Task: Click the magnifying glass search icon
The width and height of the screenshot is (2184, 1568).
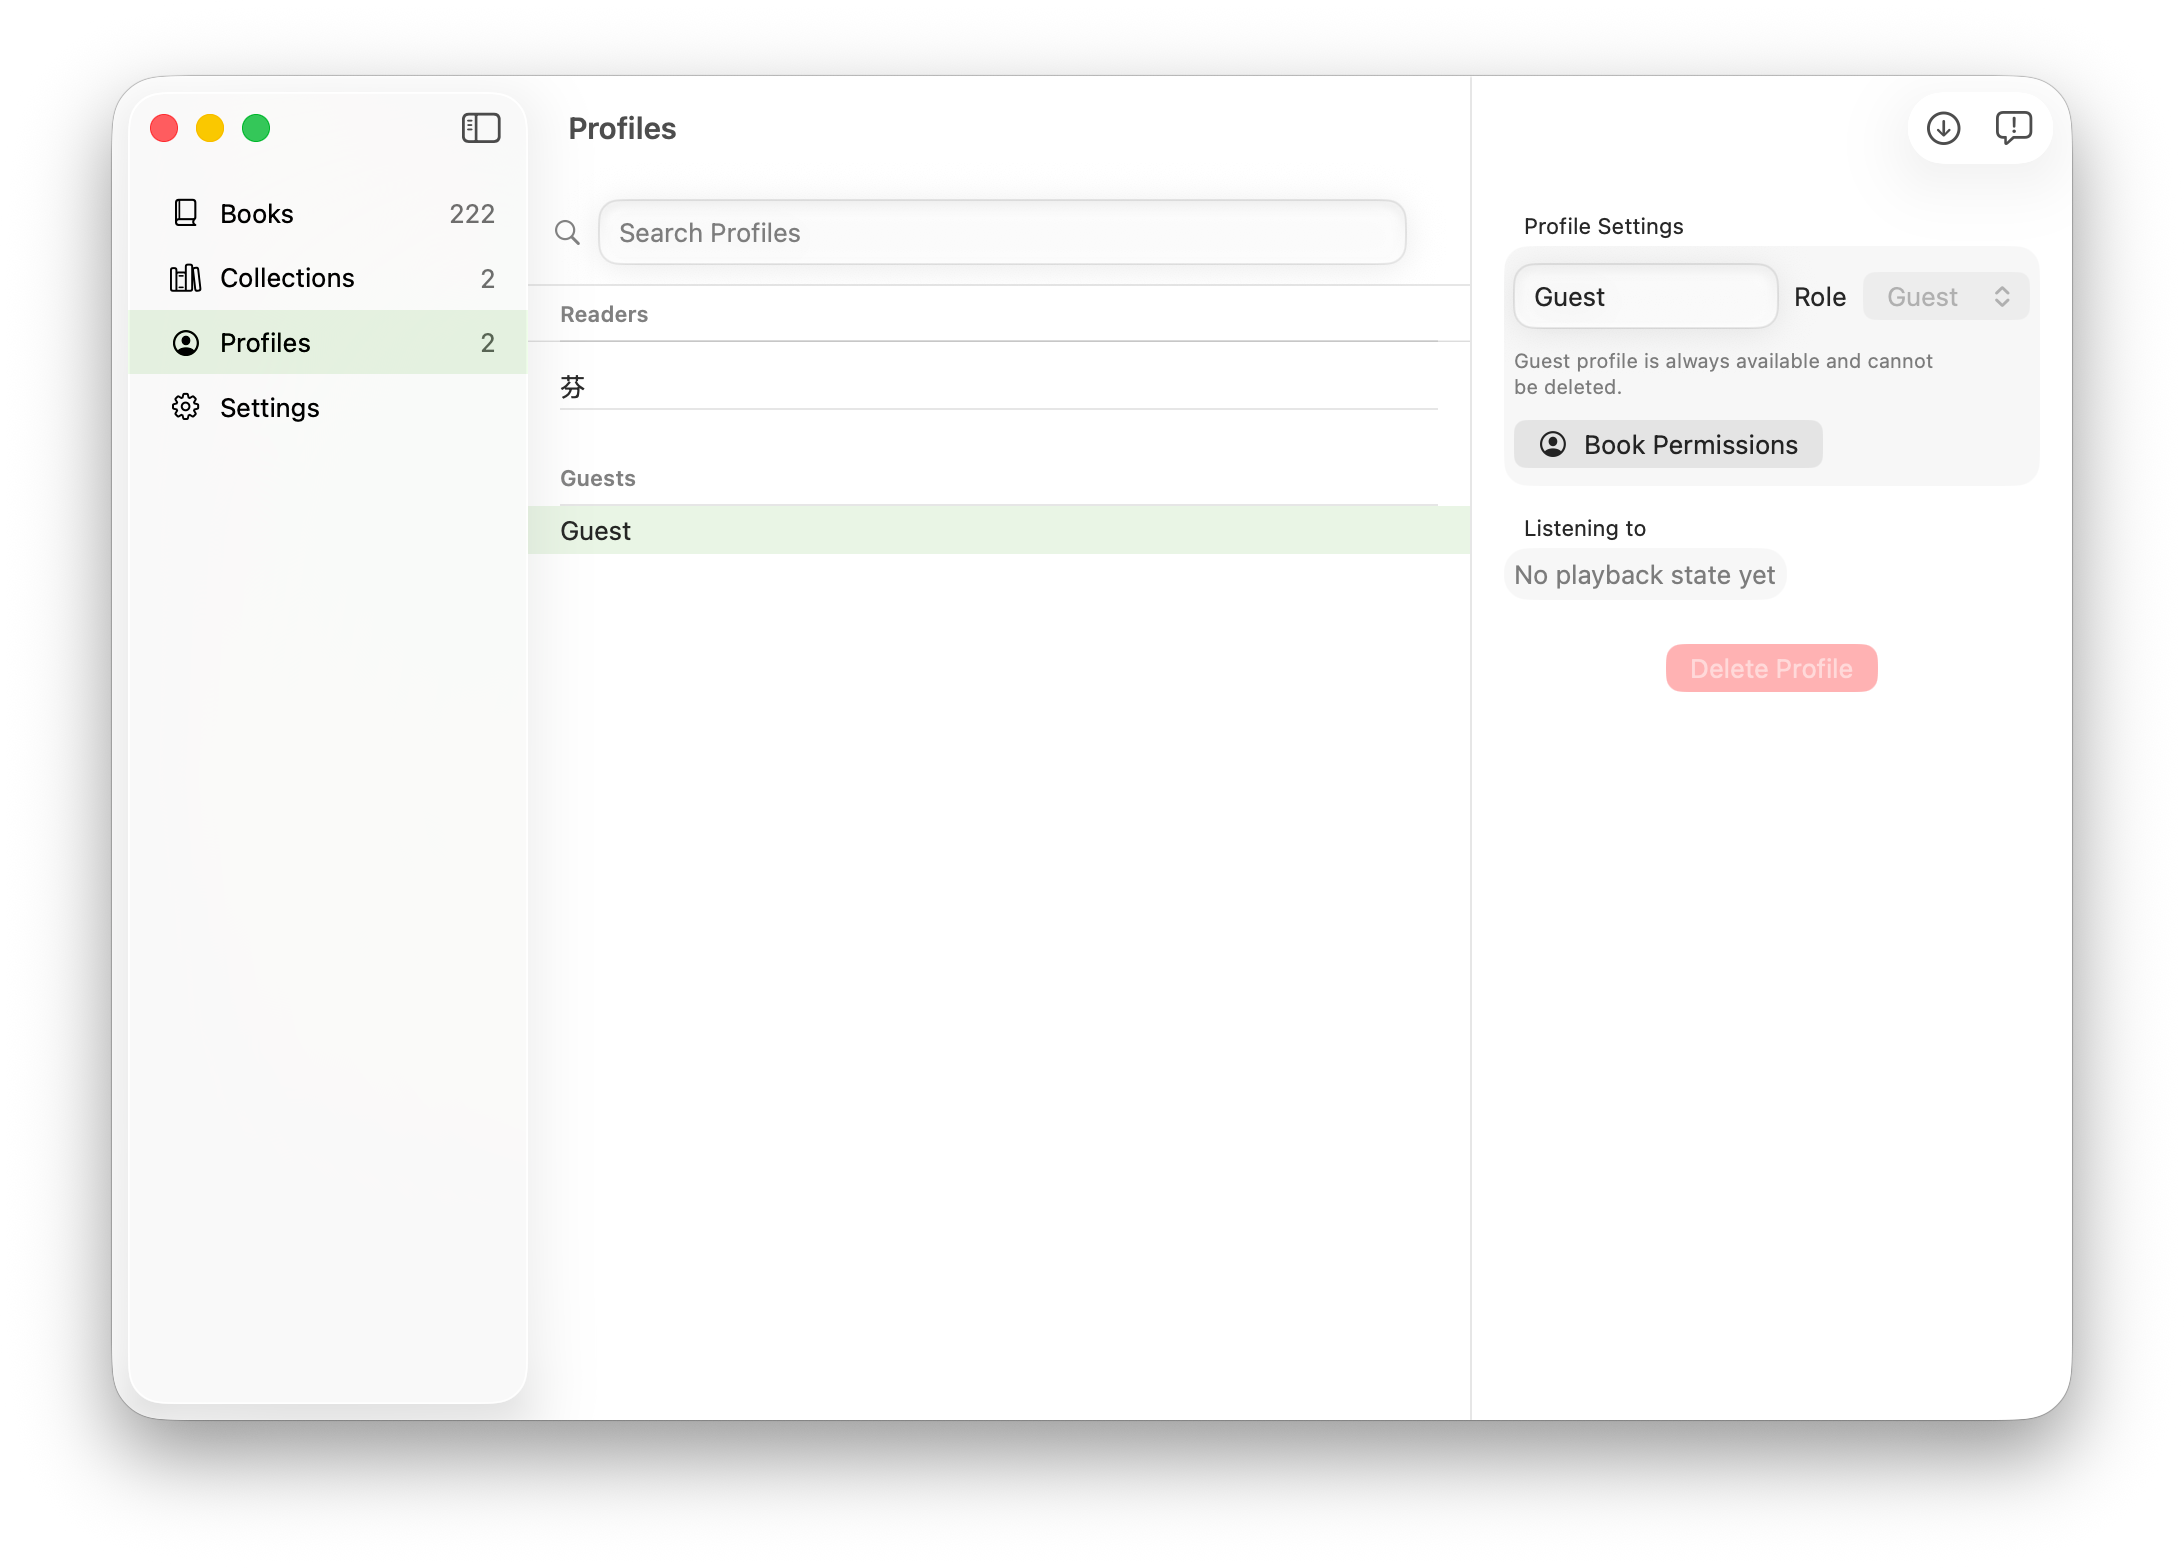Action: coord(567,232)
